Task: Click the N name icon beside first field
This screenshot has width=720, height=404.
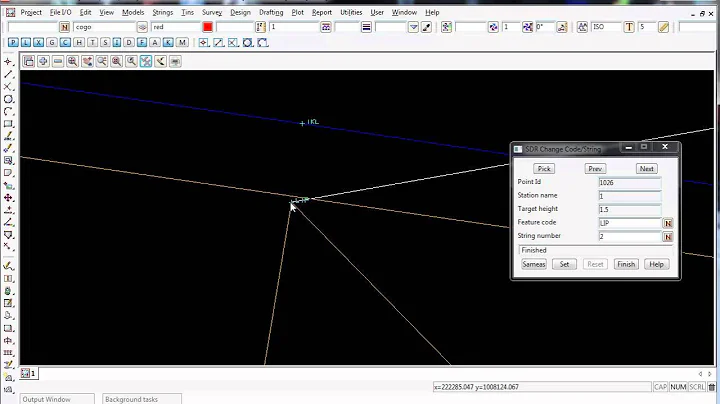Action: [x=64, y=27]
